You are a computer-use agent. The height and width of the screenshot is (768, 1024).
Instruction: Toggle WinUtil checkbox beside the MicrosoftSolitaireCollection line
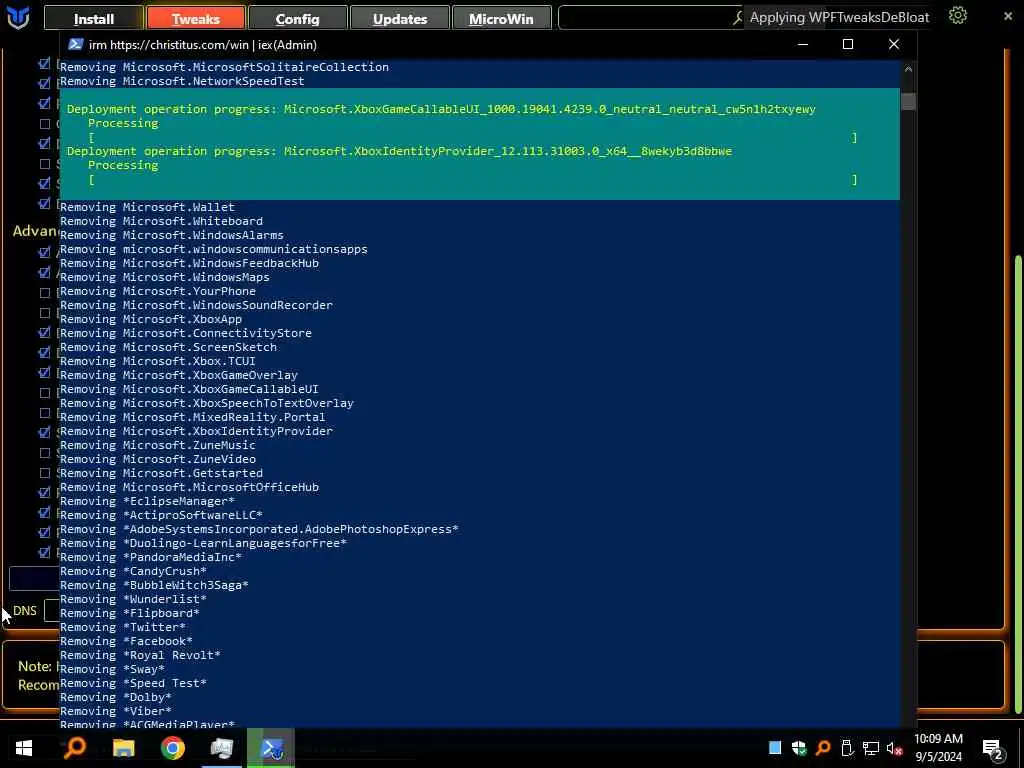coord(44,63)
